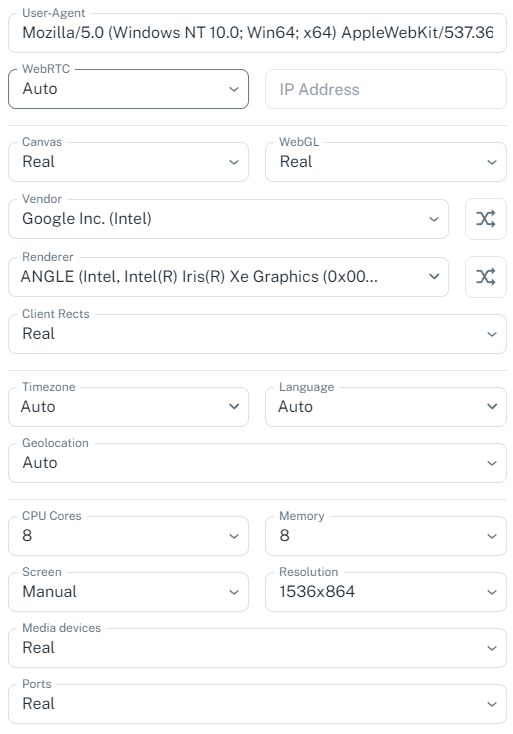The height and width of the screenshot is (734, 513).
Task: Open the Timezone dropdown
Action: (x=128, y=407)
